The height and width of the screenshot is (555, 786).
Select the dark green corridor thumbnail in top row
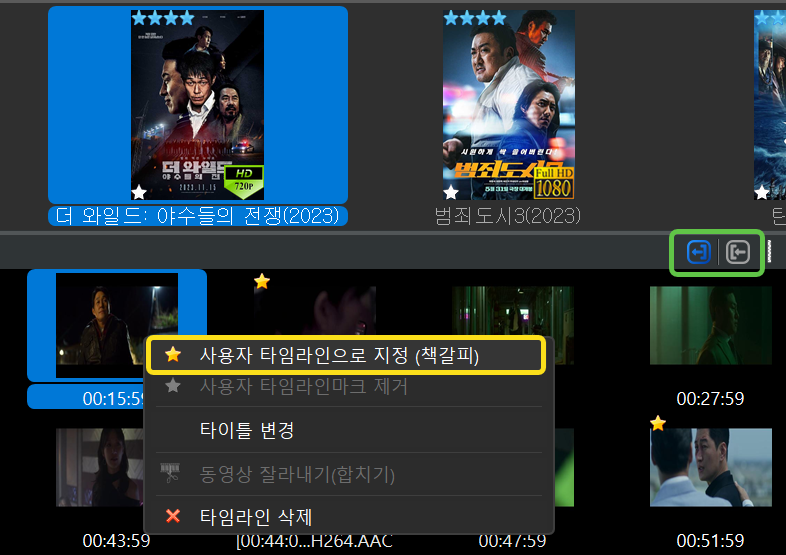click(513, 311)
